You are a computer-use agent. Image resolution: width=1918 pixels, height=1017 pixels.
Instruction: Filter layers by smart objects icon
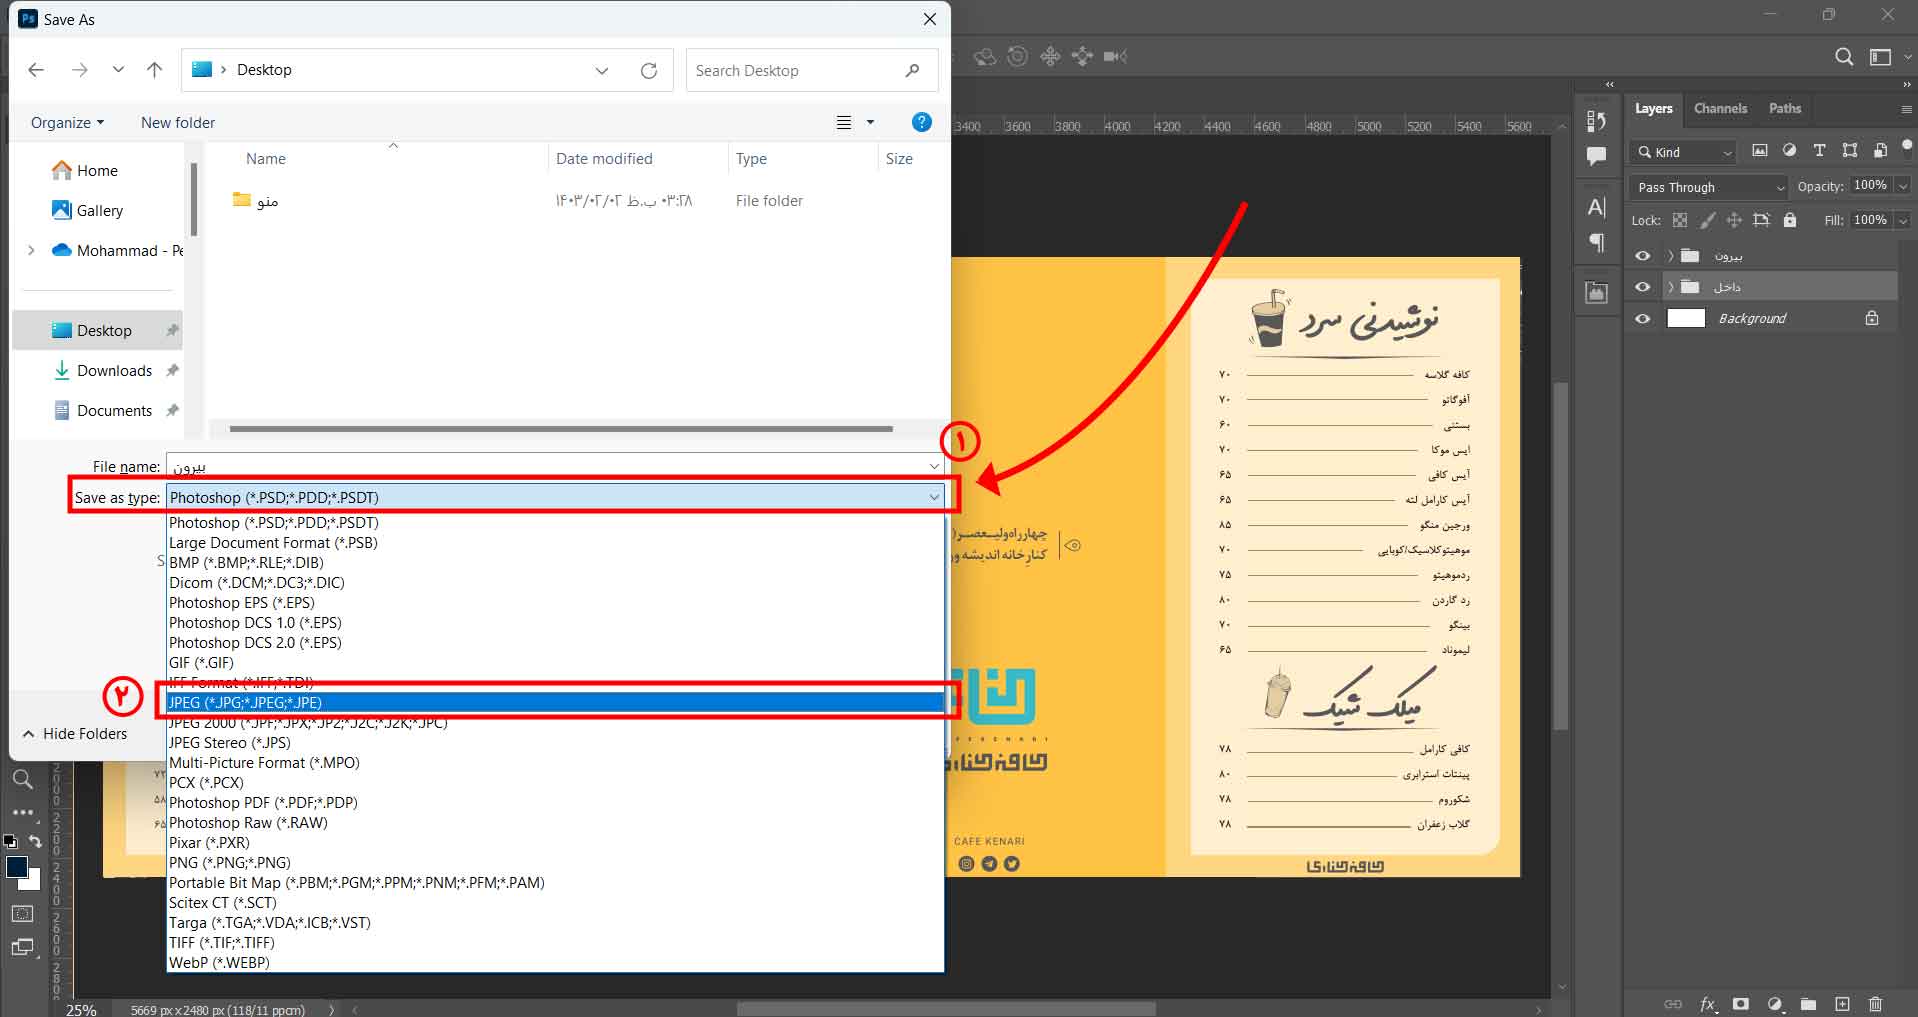[1880, 151]
